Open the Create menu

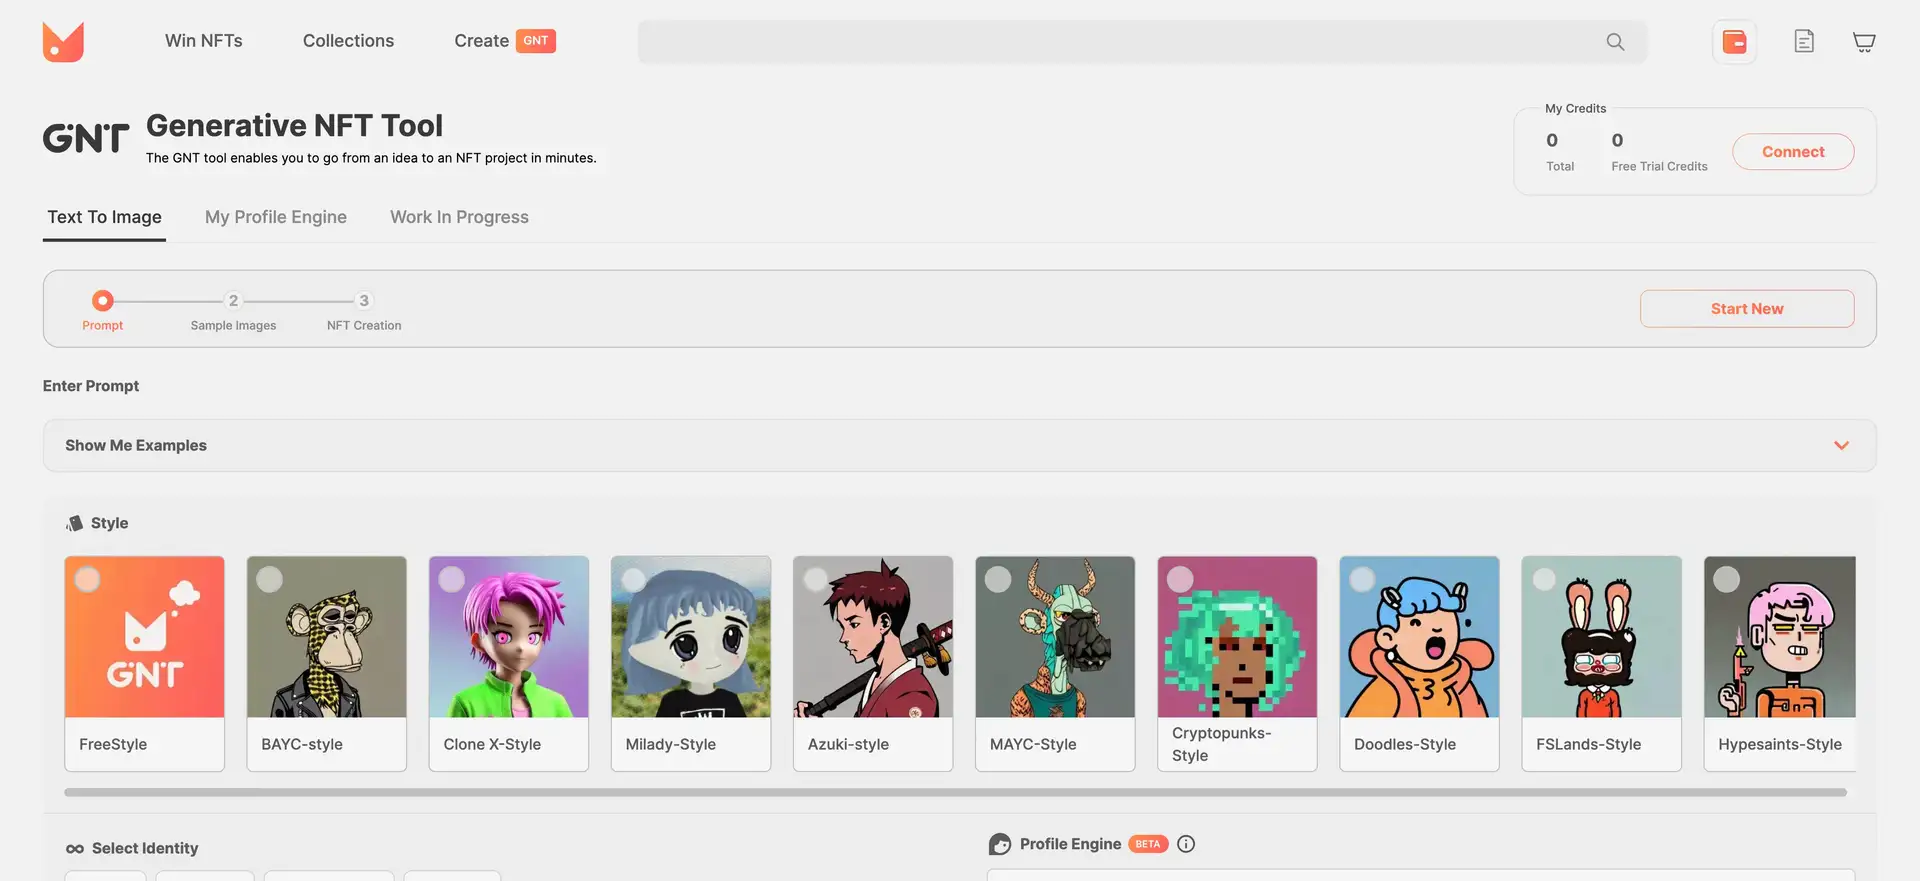click(481, 41)
